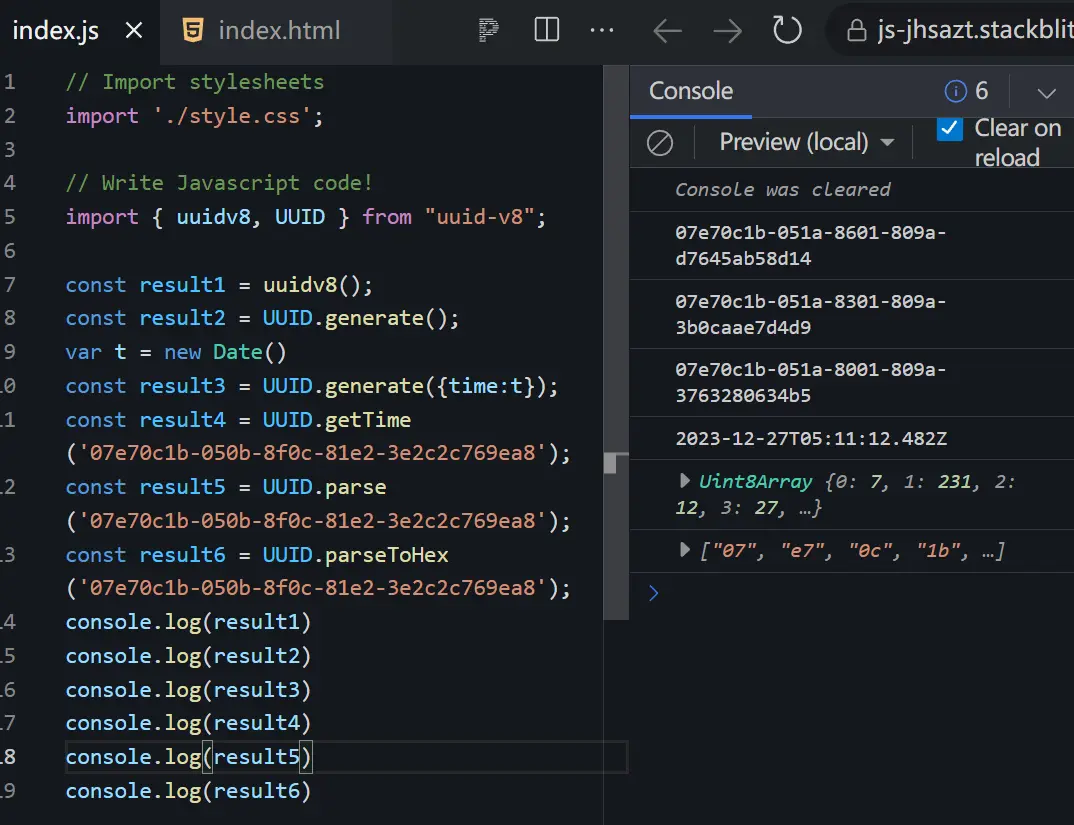
Task: Click the lock icon in the address bar
Action: click(856, 31)
